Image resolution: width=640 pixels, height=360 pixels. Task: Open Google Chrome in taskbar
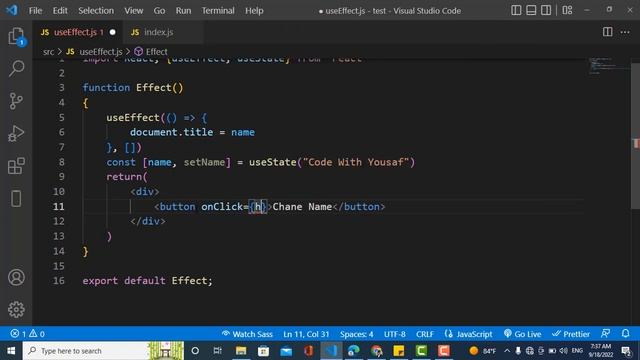[376, 351]
